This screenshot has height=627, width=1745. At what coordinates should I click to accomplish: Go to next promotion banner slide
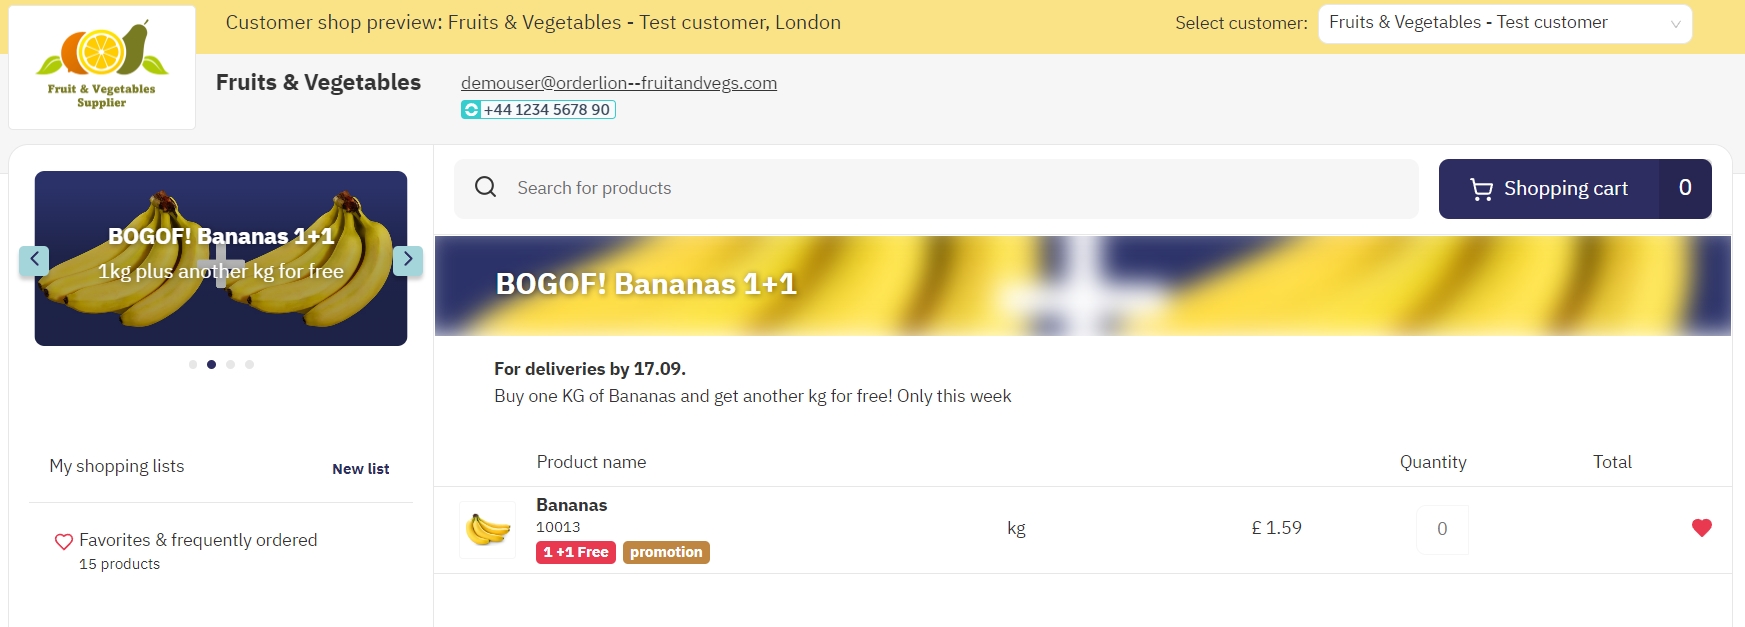tap(408, 260)
